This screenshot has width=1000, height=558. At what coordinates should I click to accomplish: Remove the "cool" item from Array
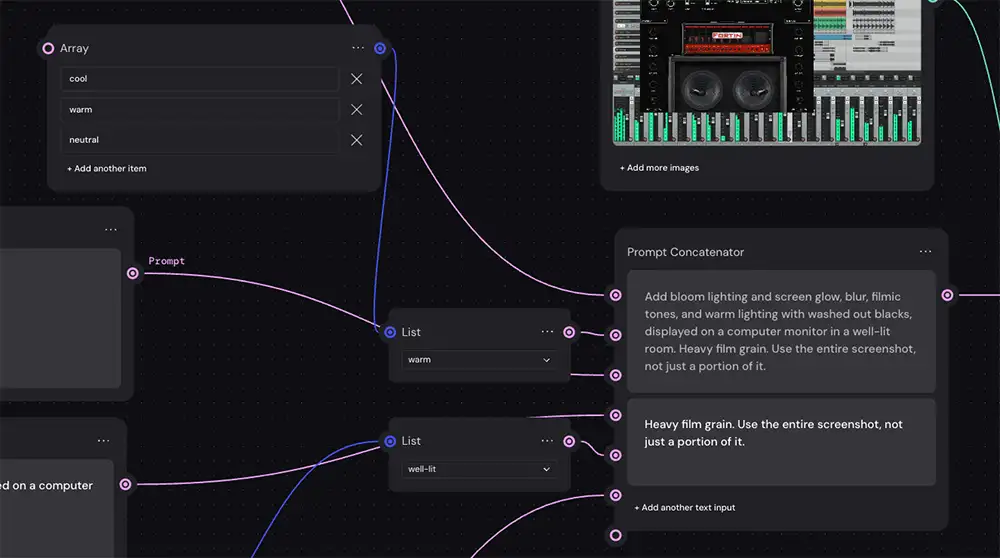tap(356, 79)
